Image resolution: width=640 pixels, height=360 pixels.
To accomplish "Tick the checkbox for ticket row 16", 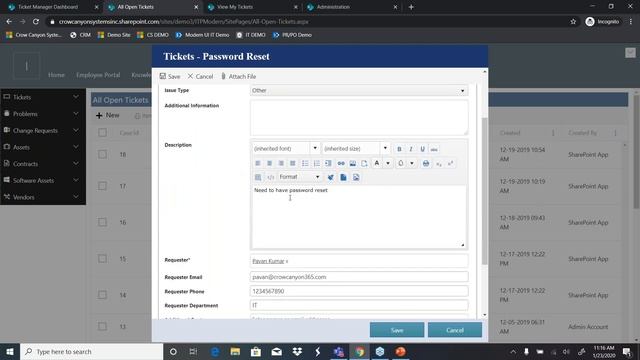I will point(102,222).
